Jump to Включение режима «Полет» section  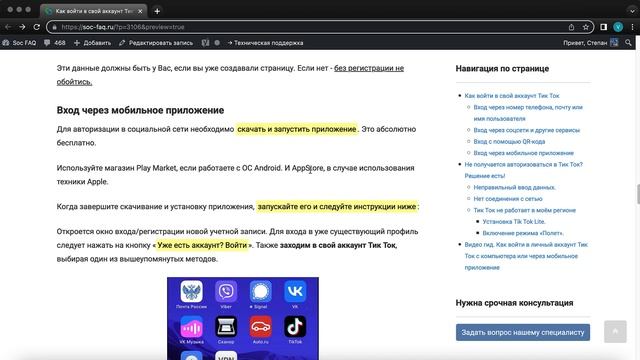[x=523, y=233]
